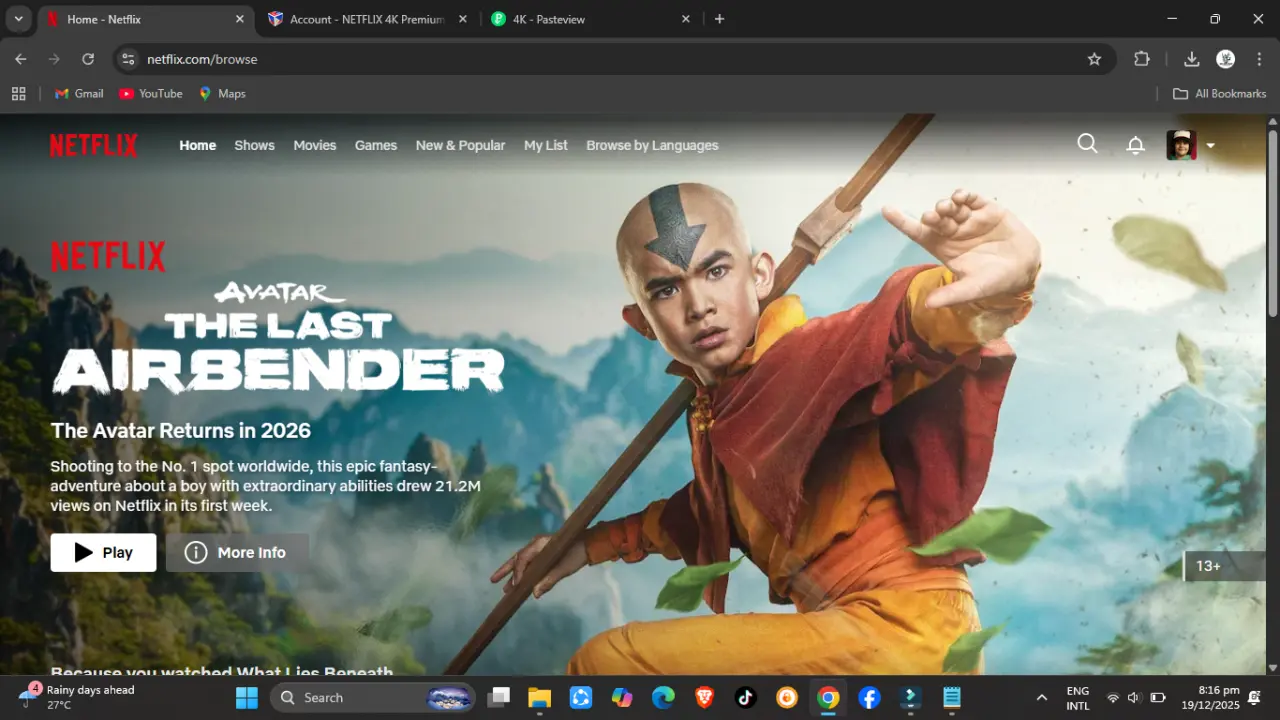Open the ENG INTL language switcher
Viewport: 1280px width, 720px height.
(1078, 697)
